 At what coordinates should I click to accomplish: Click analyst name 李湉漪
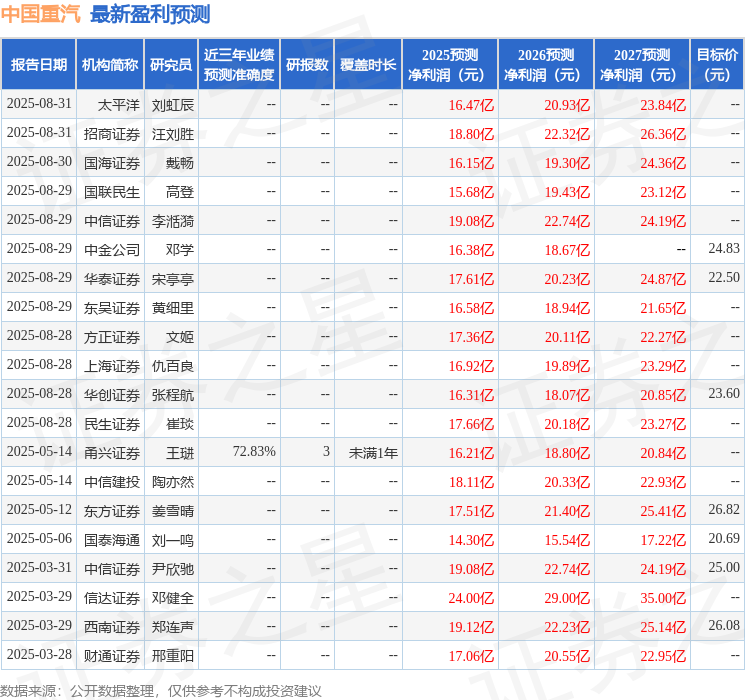(172, 221)
